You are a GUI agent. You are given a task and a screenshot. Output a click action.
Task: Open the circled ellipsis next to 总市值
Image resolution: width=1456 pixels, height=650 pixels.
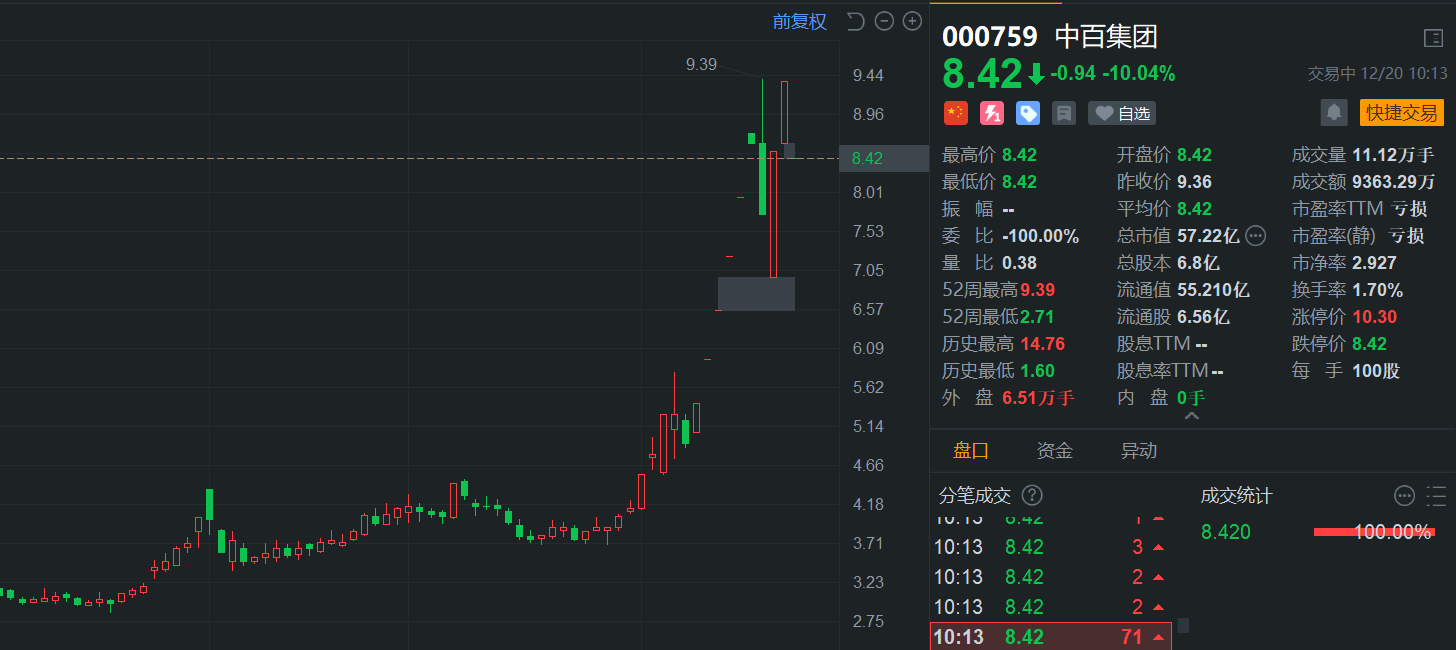point(1256,236)
